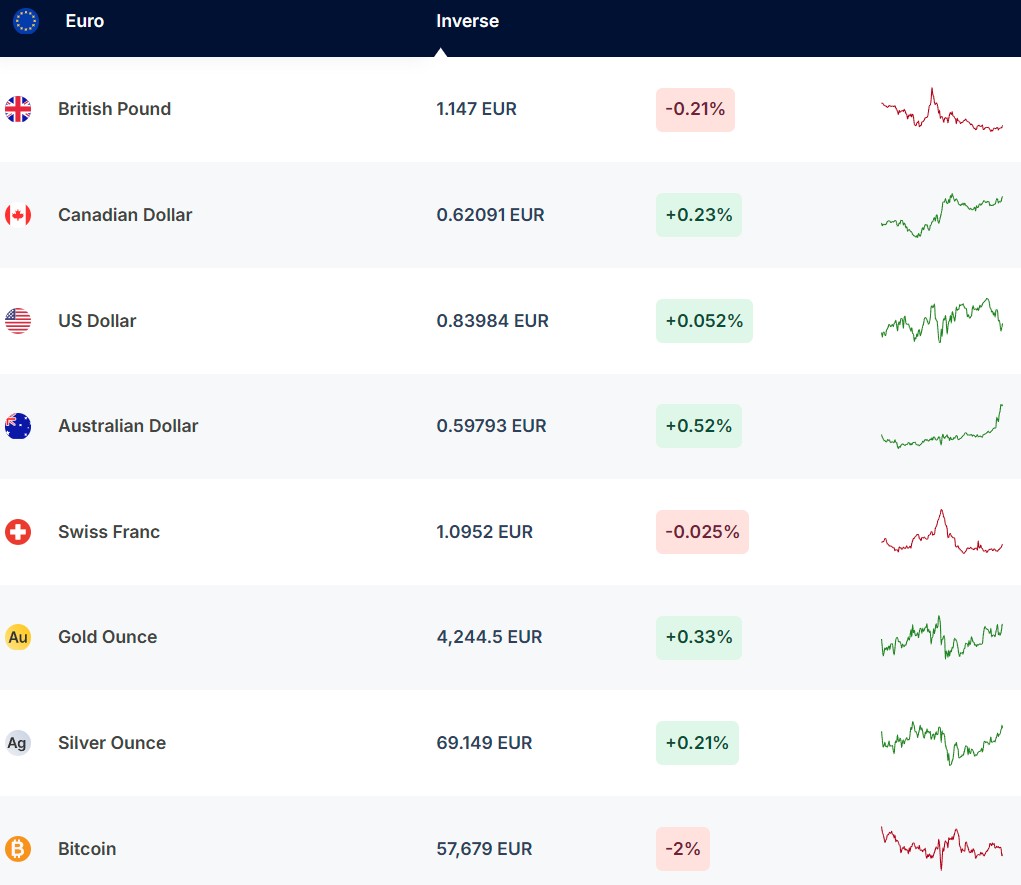
Task: Click the Bitcoin logo icon
Action: [x=18, y=849]
